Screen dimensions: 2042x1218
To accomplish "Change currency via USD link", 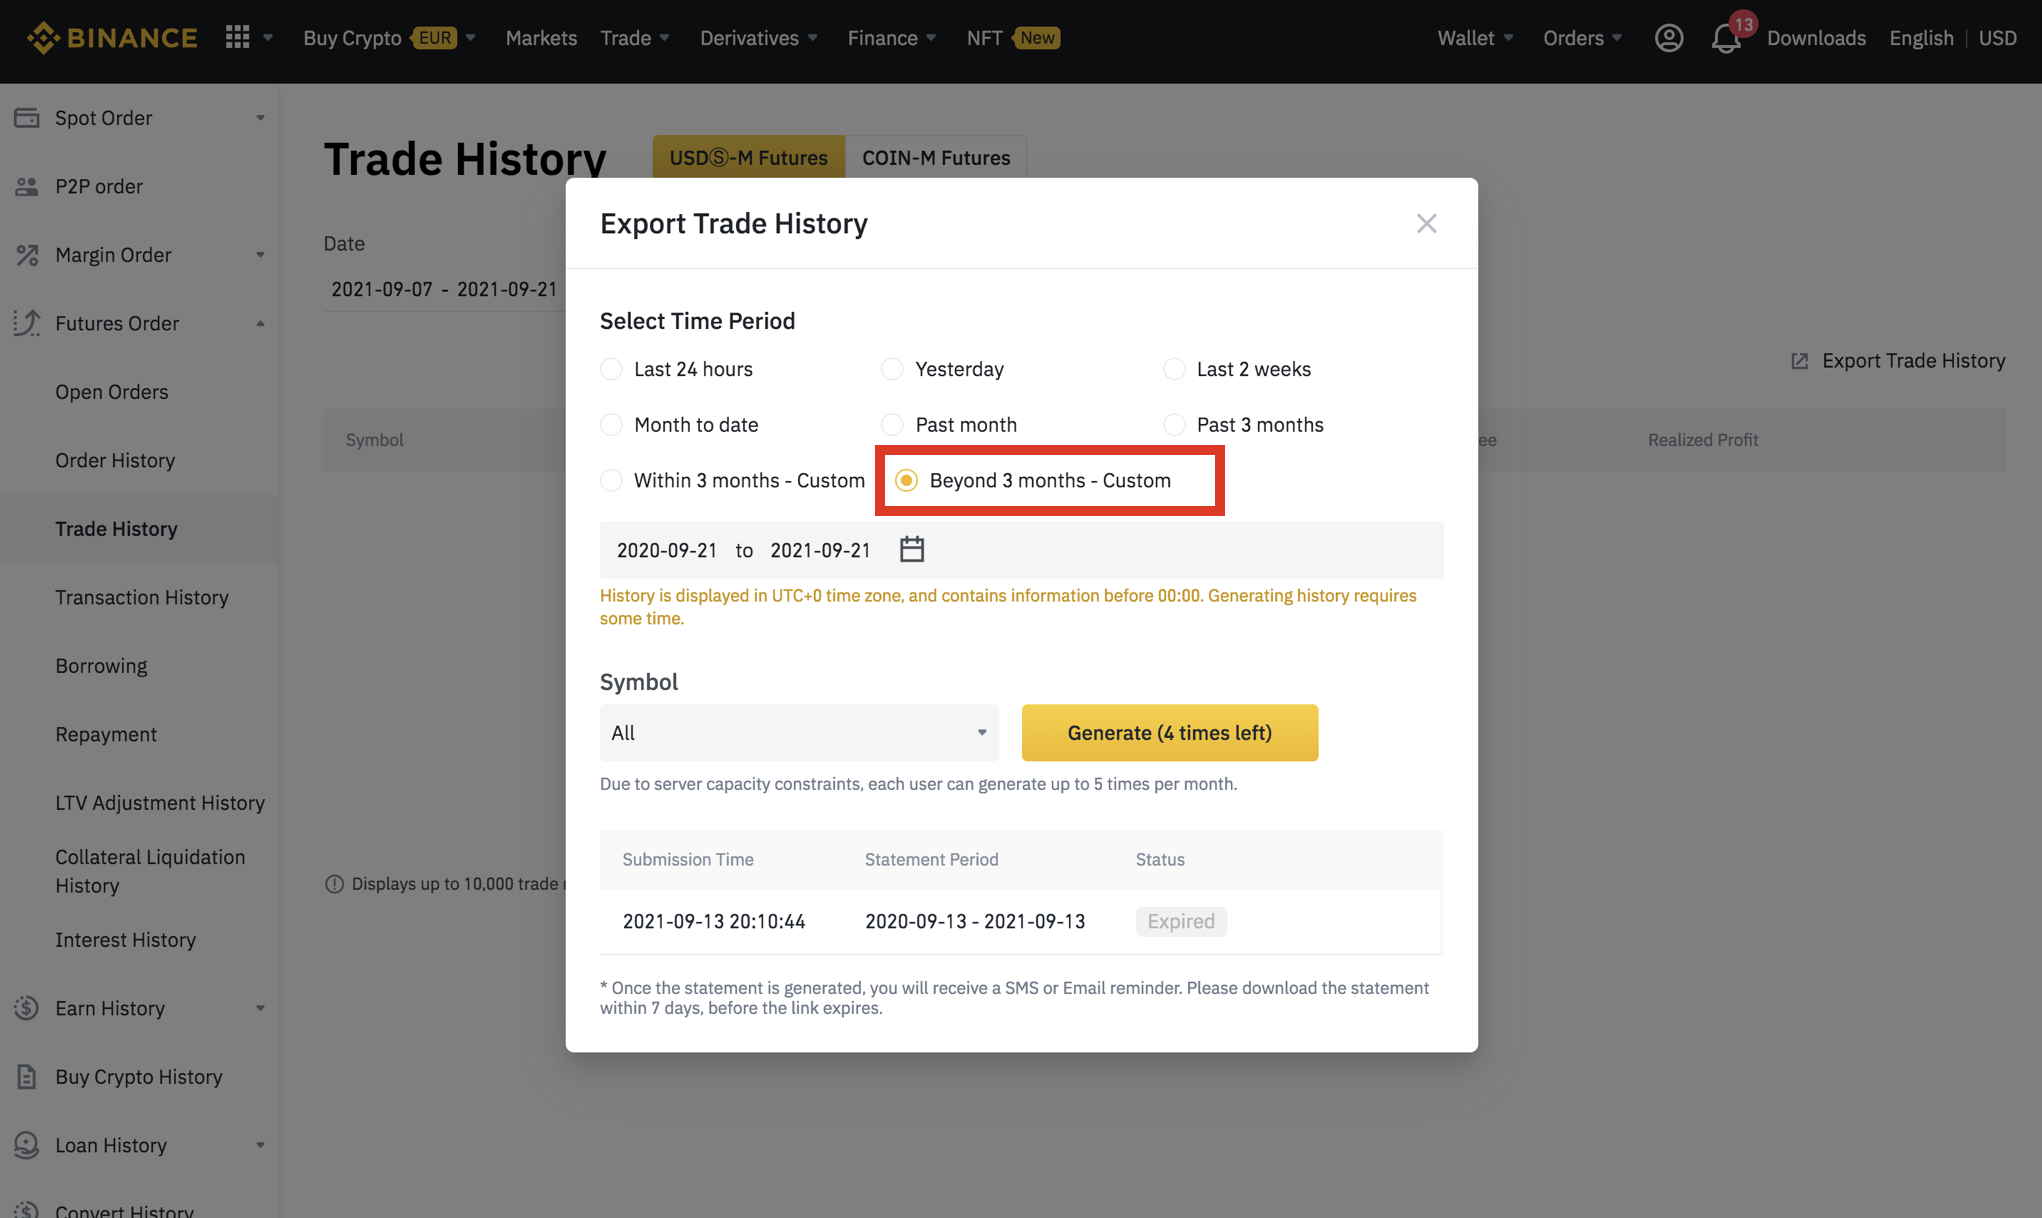I will tap(1998, 38).
